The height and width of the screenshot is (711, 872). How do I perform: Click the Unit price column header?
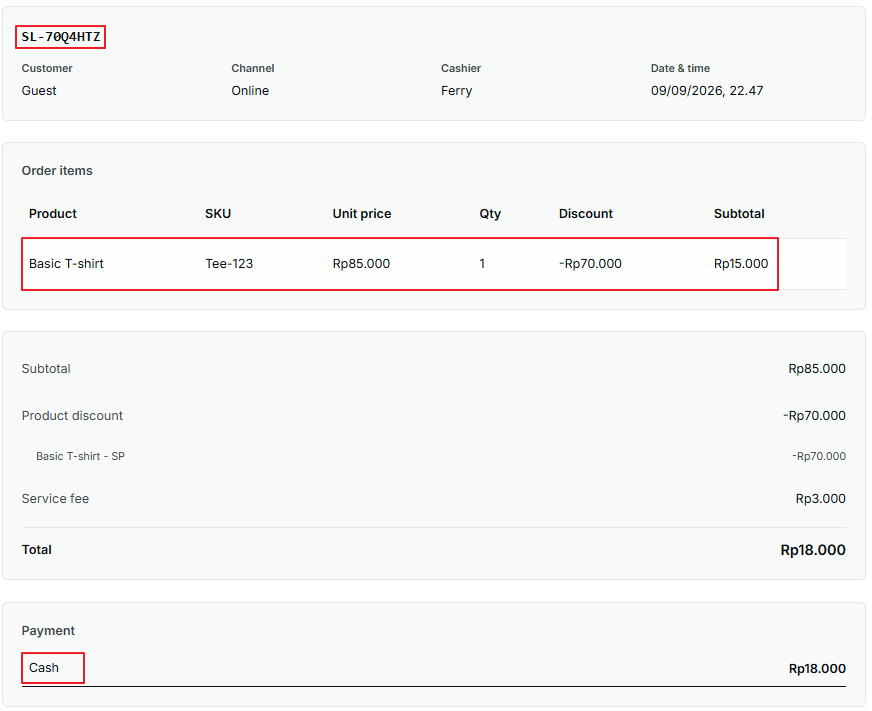click(x=362, y=214)
